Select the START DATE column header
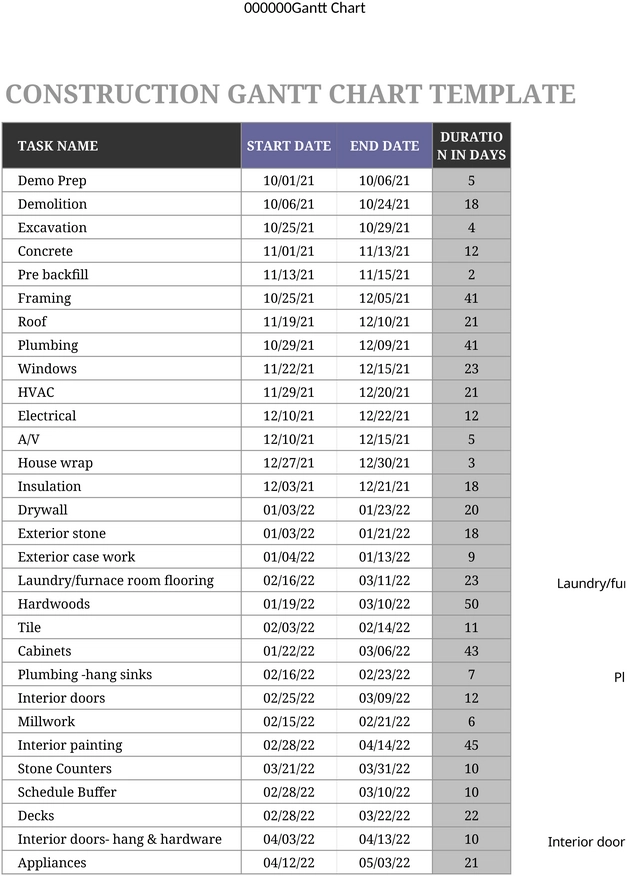627x876 pixels. pyautogui.click(x=289, y=146)
